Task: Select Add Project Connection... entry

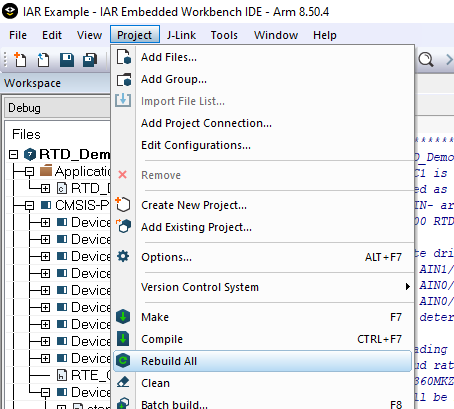Action: click(263, 123)
